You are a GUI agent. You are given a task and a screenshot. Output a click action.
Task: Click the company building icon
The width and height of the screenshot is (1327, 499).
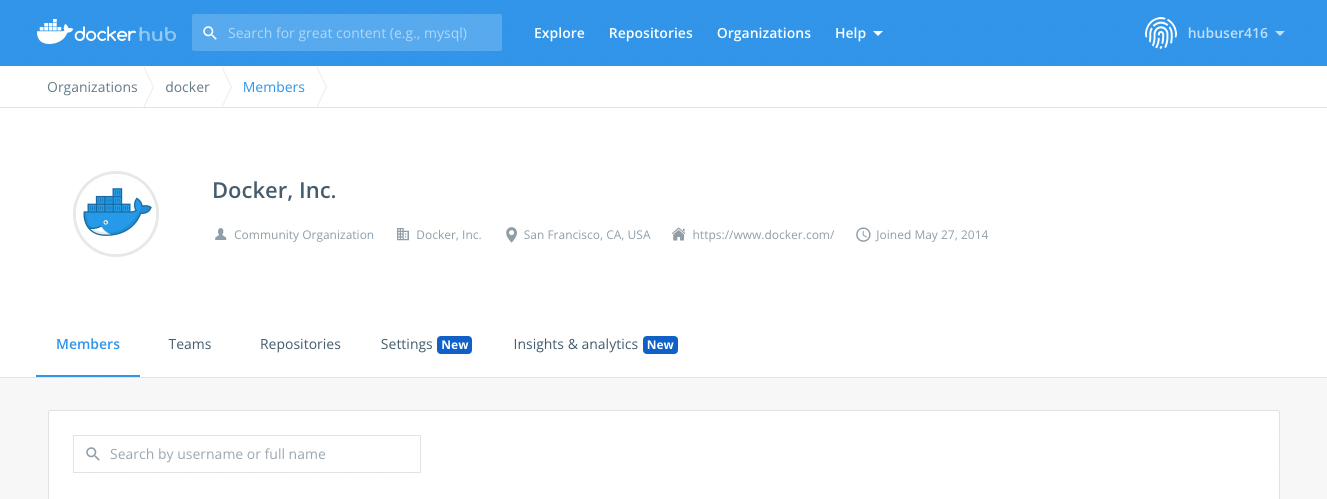[x=403, y=235]
